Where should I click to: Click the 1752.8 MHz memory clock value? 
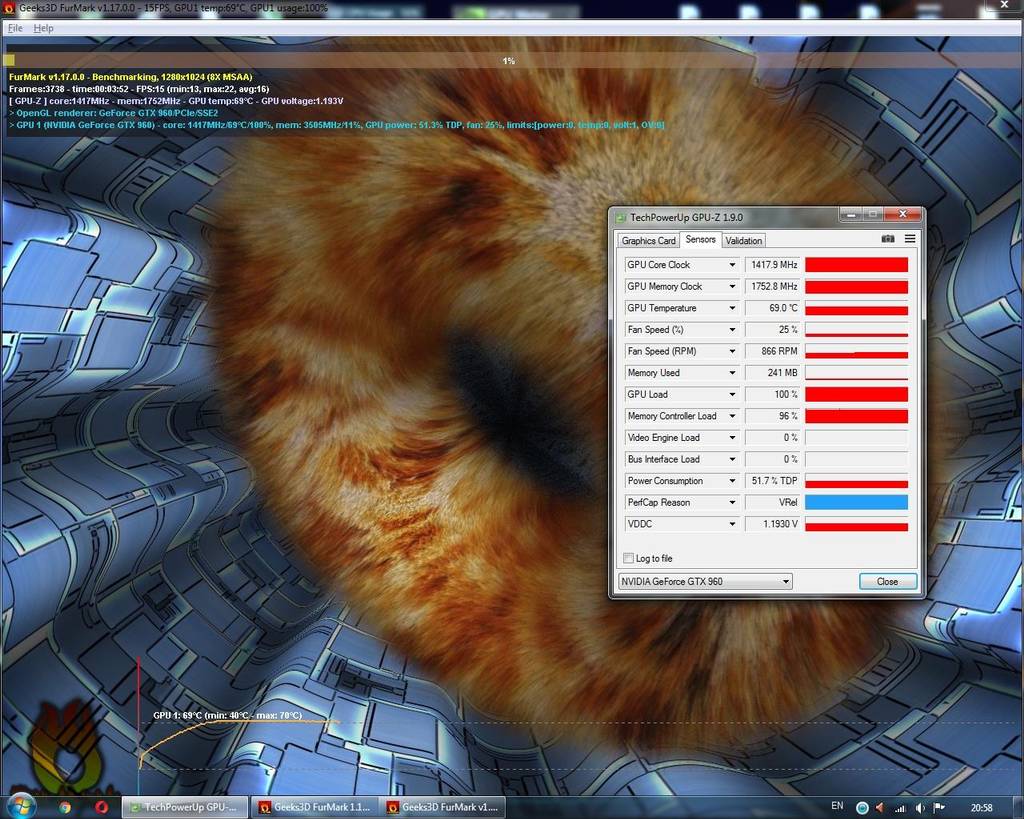[x=773, y=286]
